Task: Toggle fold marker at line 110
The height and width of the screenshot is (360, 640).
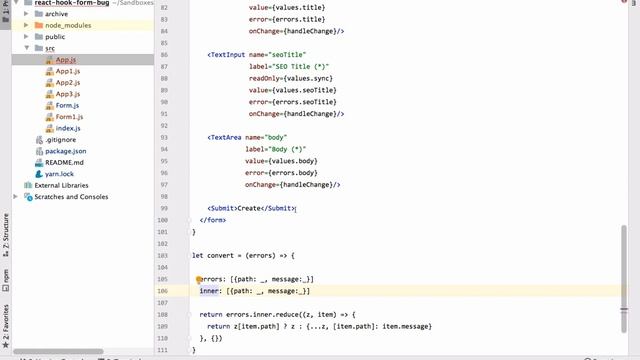Action: pyautogui.click(x=189, y=338)
